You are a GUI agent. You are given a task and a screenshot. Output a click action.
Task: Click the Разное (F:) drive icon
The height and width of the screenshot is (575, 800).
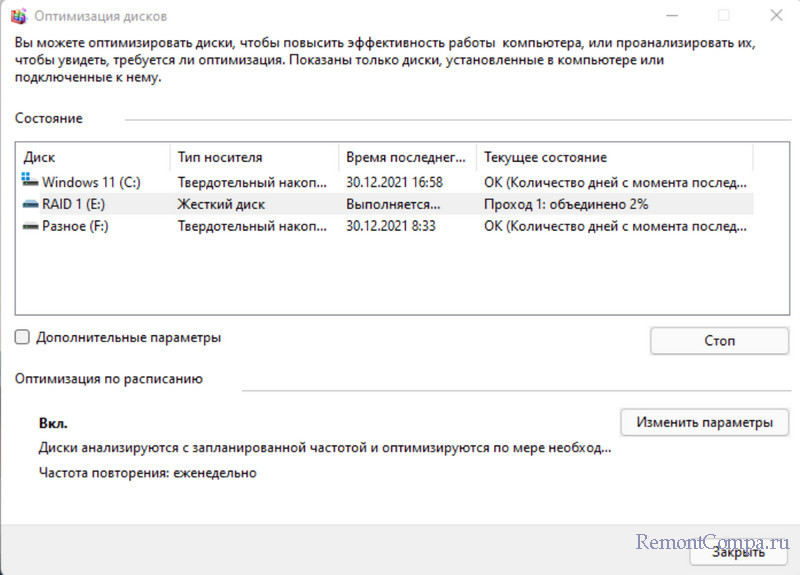(x=29, y=226)
